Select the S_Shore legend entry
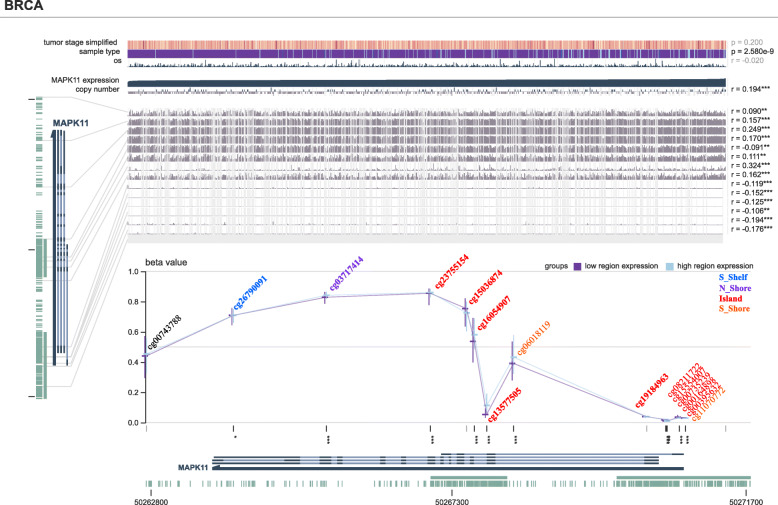This screenshot has width=778, height=505. [734, 309]
